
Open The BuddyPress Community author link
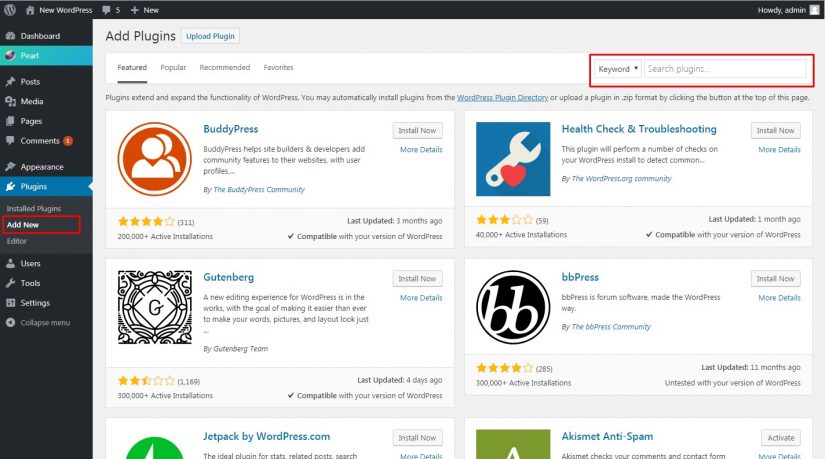(x=259, y=189)
